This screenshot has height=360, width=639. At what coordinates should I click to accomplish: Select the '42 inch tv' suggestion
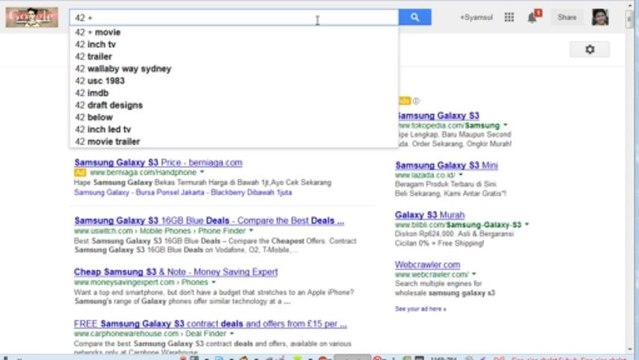tap(234, 44)
